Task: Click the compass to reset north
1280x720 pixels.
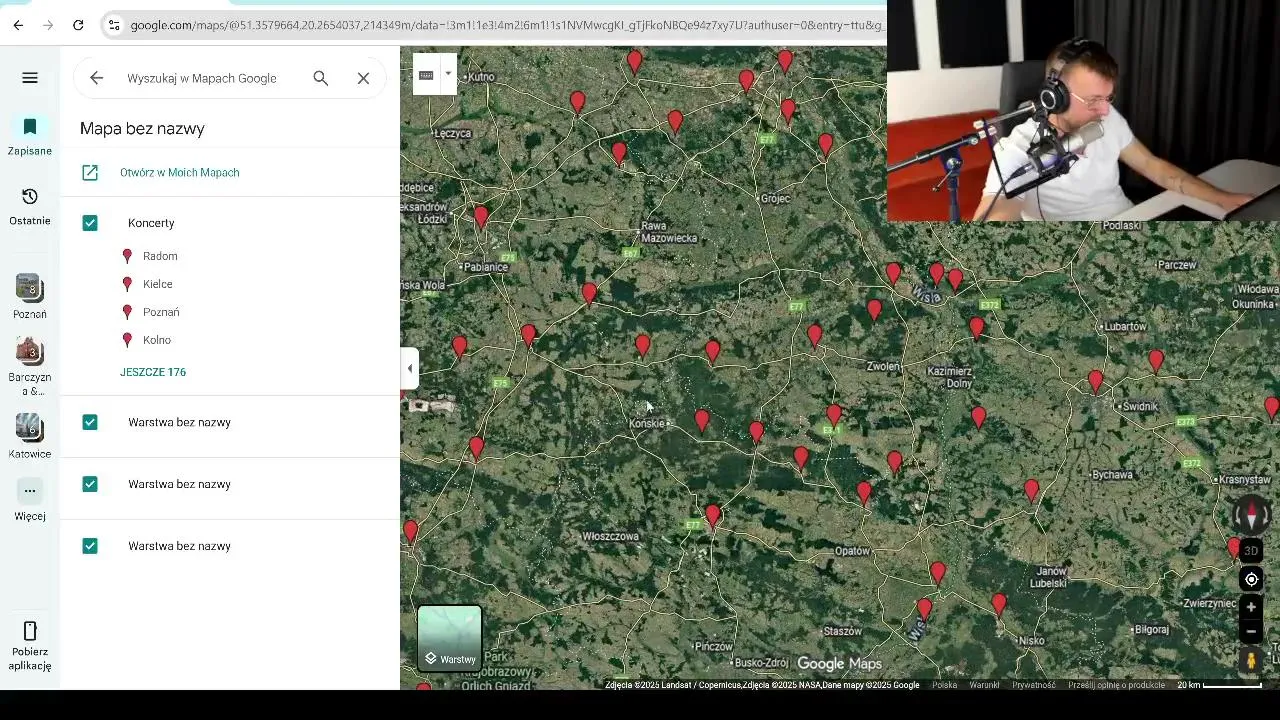Action: (x=1251, y=514)
